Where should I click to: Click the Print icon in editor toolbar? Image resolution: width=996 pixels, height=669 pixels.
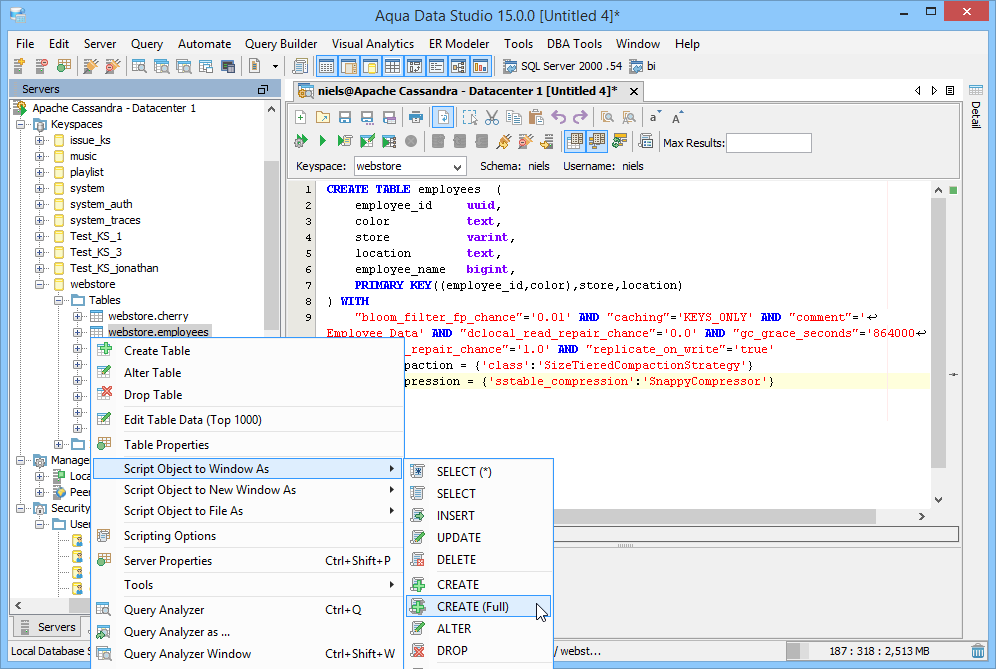(x=416, y=118)
